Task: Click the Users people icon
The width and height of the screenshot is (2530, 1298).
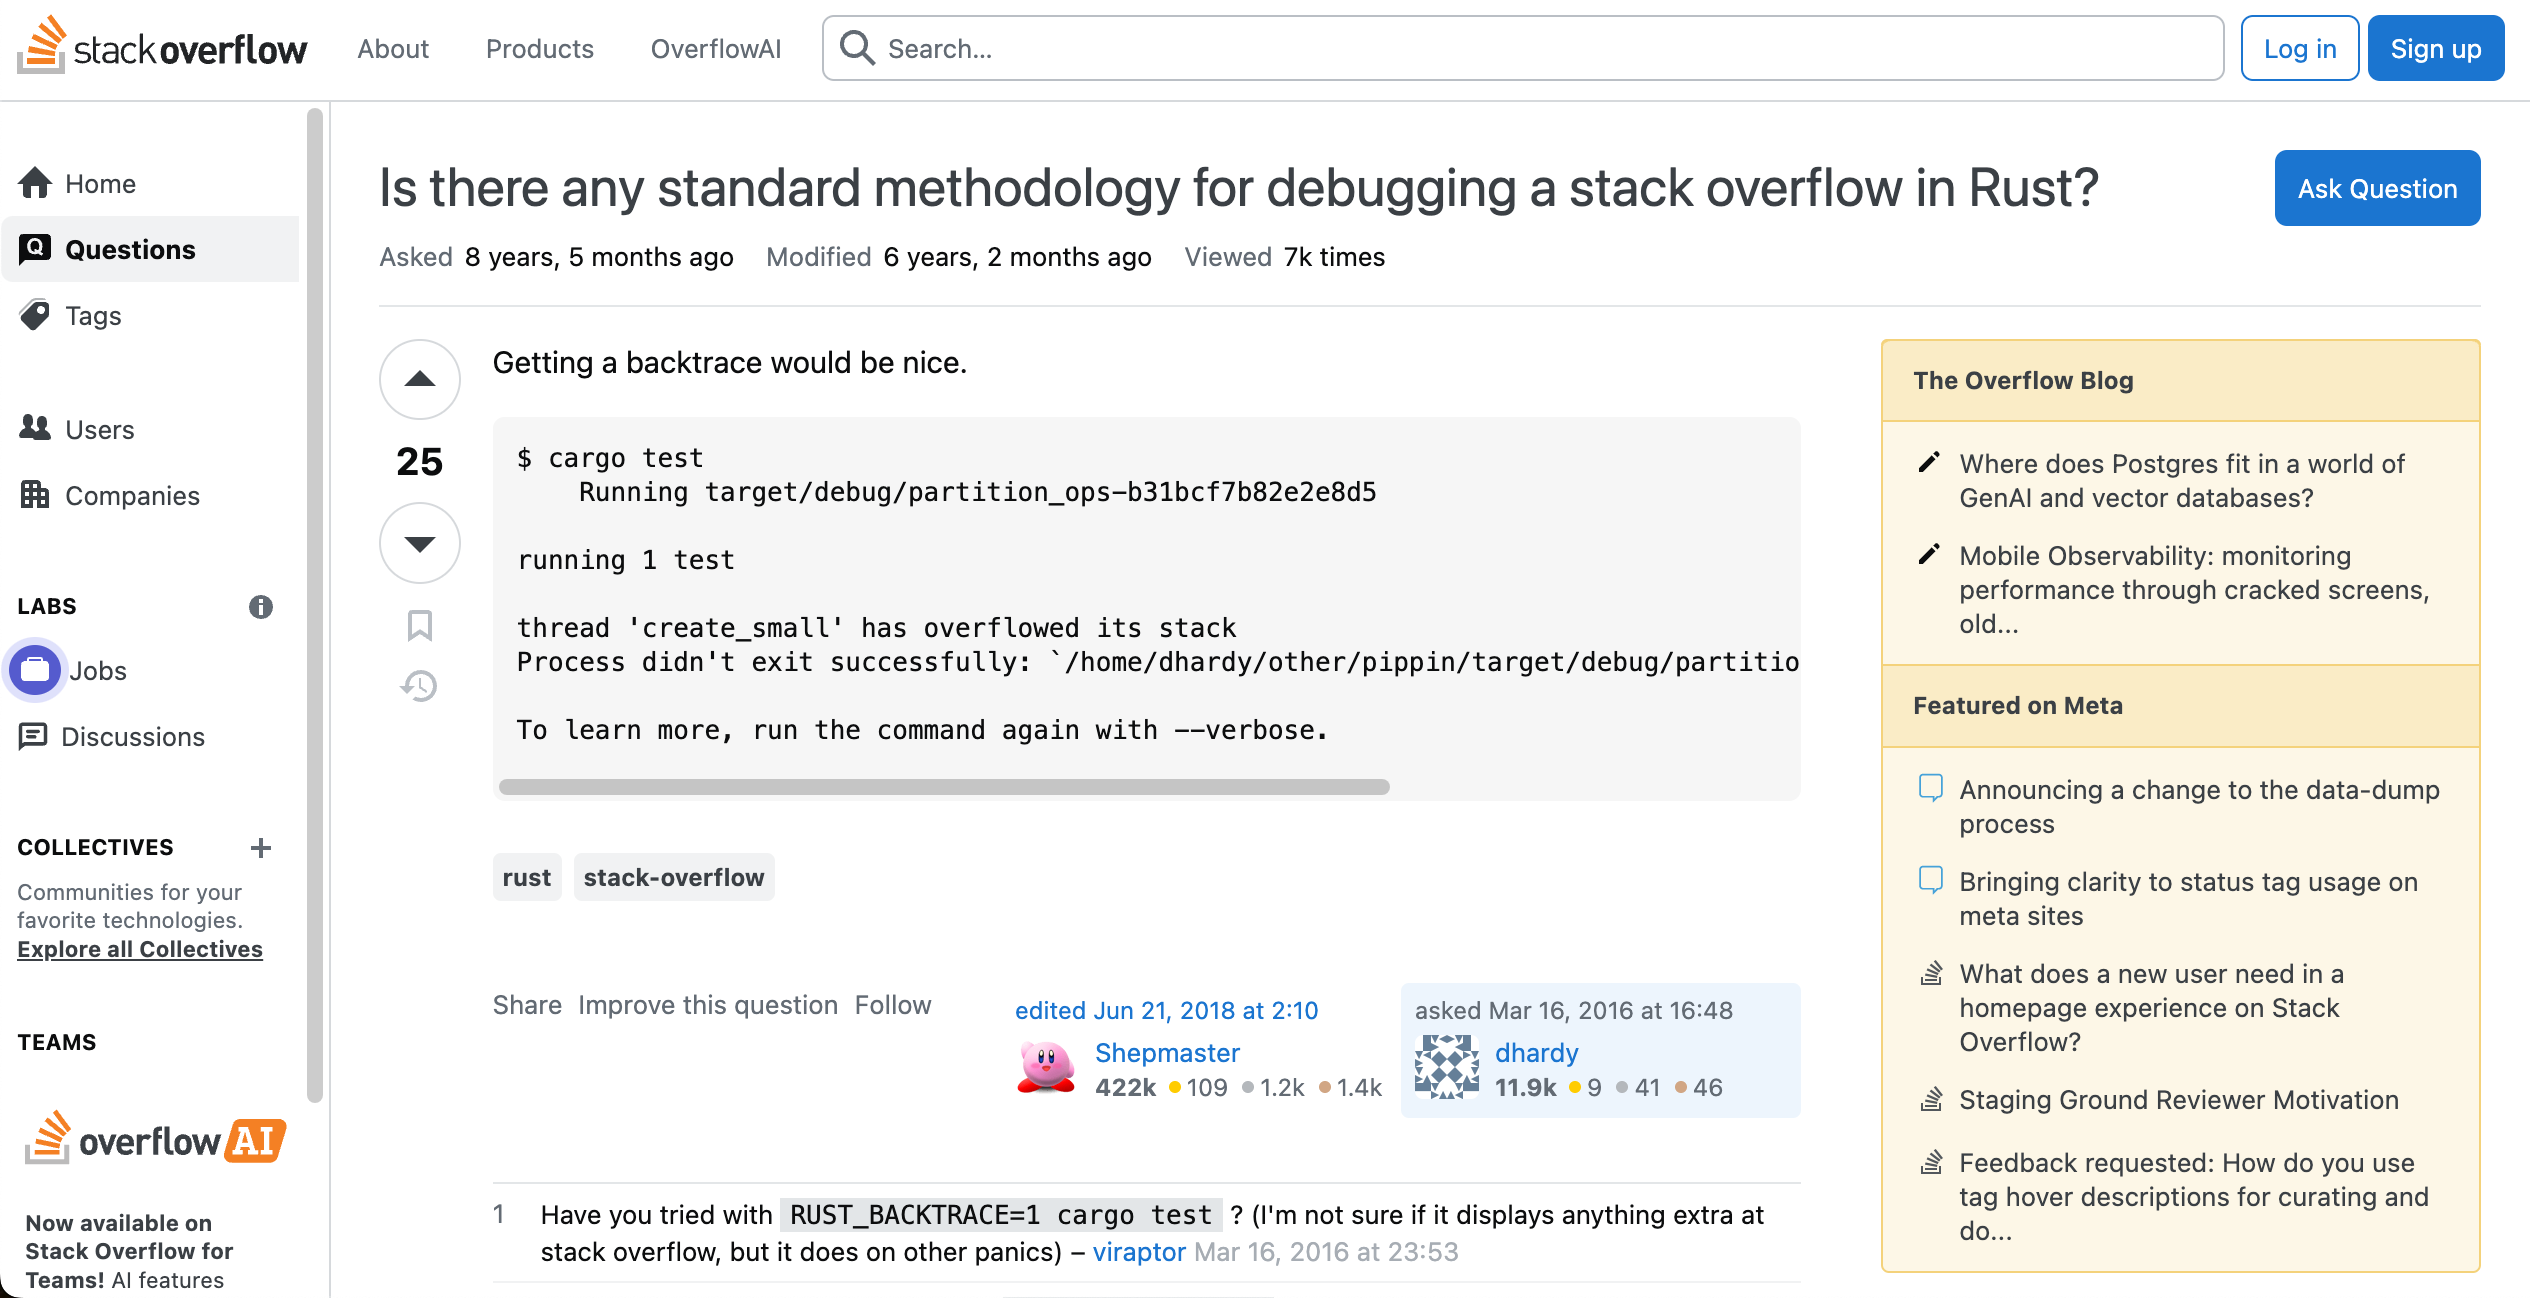Action: (35, 428)
